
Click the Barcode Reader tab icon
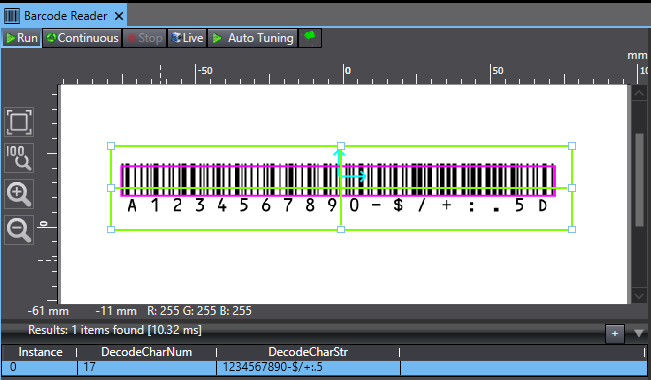click(x=12, y=16)
